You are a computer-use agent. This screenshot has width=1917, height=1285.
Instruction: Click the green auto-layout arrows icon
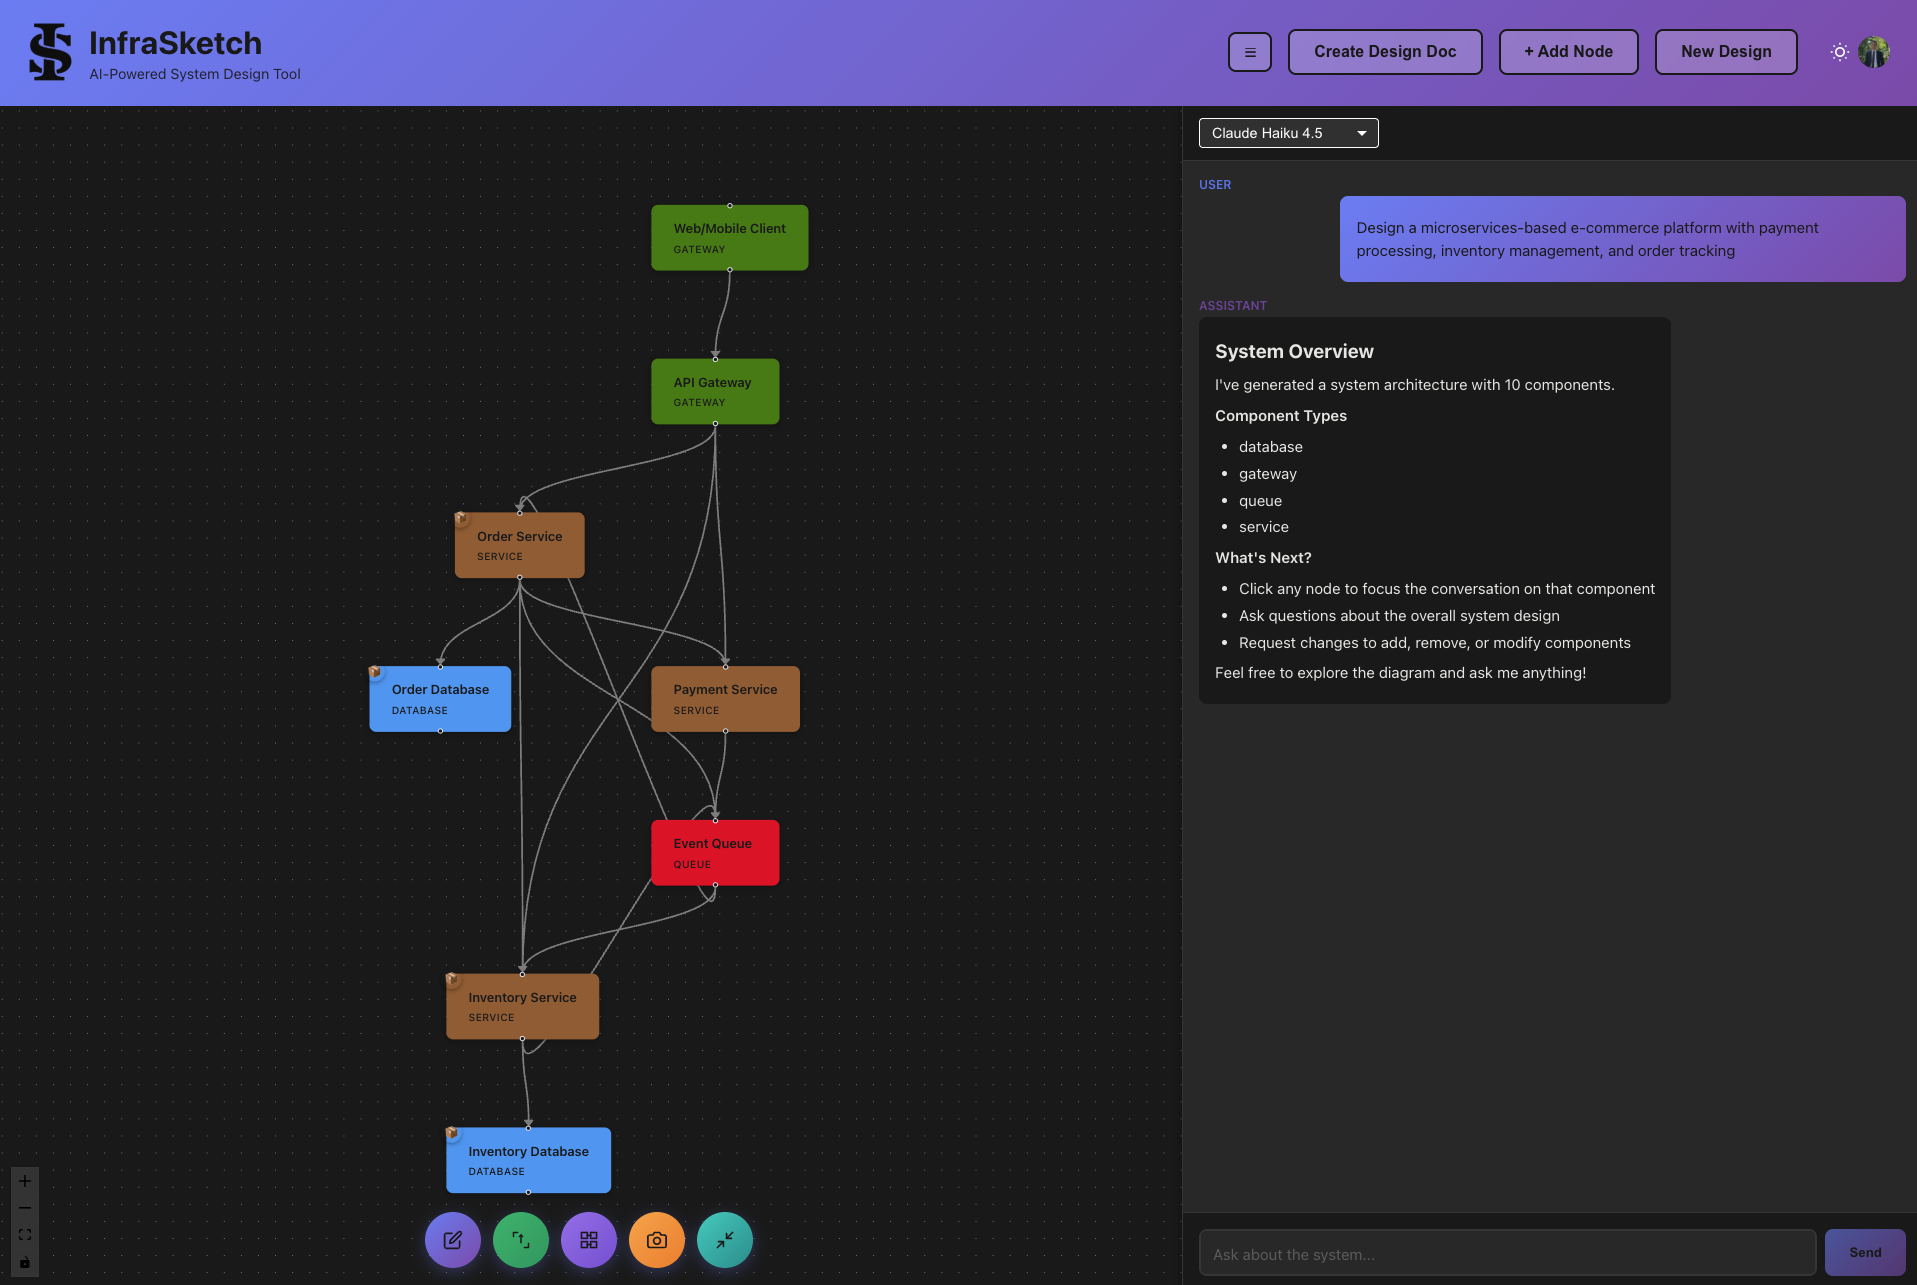[x=520, y=1239]
